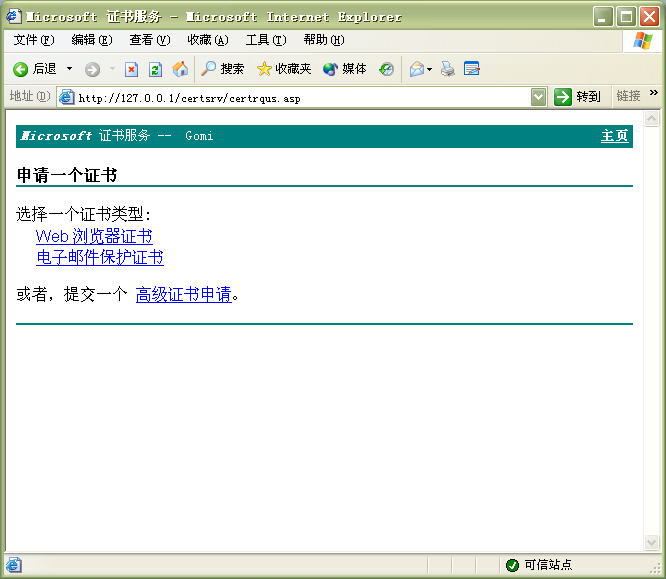Click the IE icon in status bar
666x579 pixels.
point(13,565)
